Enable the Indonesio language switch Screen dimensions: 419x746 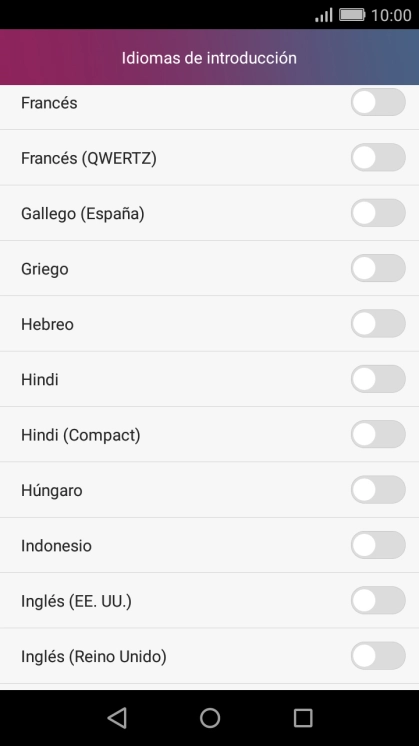tap(378, 545)
